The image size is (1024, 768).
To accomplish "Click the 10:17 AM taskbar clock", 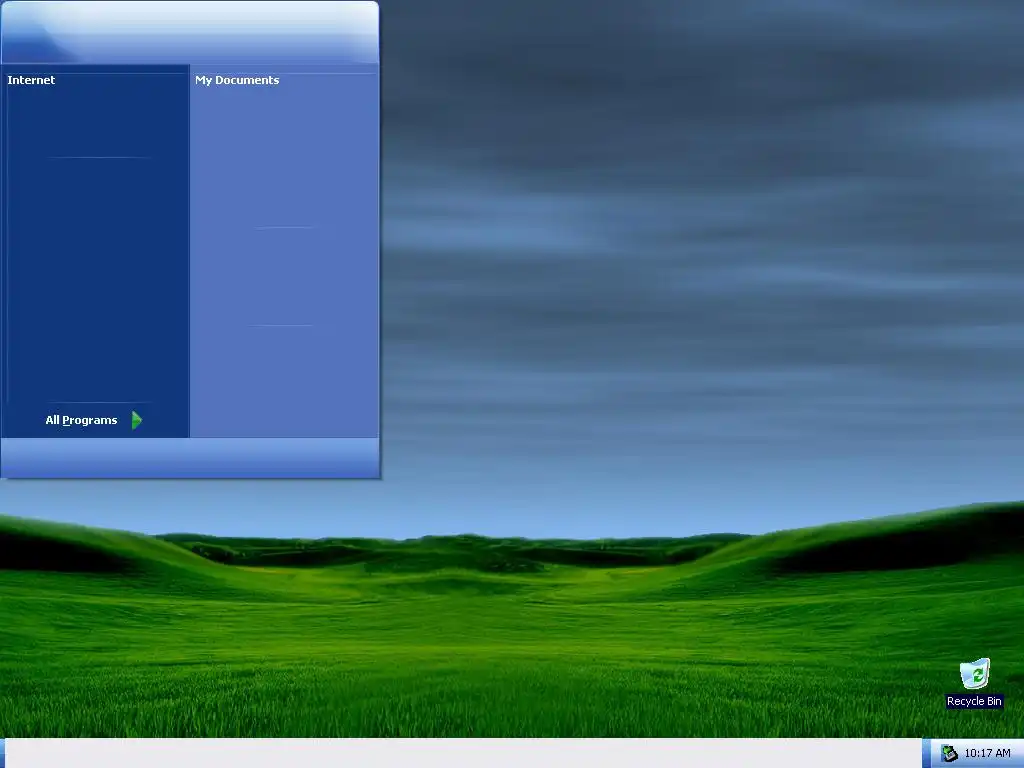I will coord(987,754).
